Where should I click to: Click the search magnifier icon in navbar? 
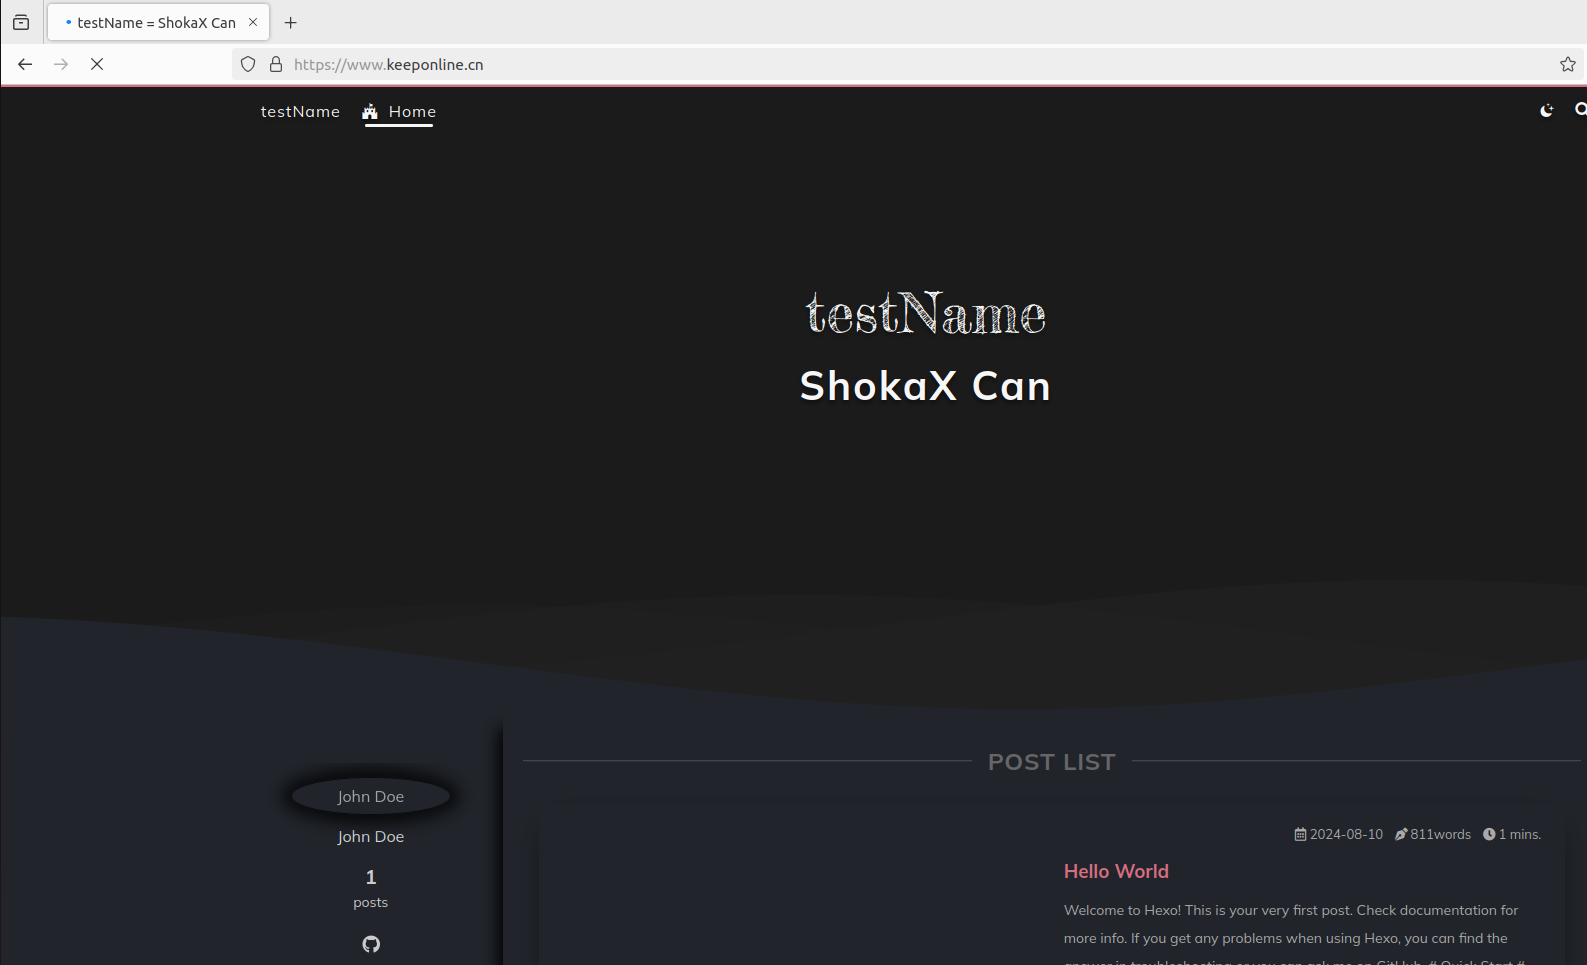point(1580,110)
